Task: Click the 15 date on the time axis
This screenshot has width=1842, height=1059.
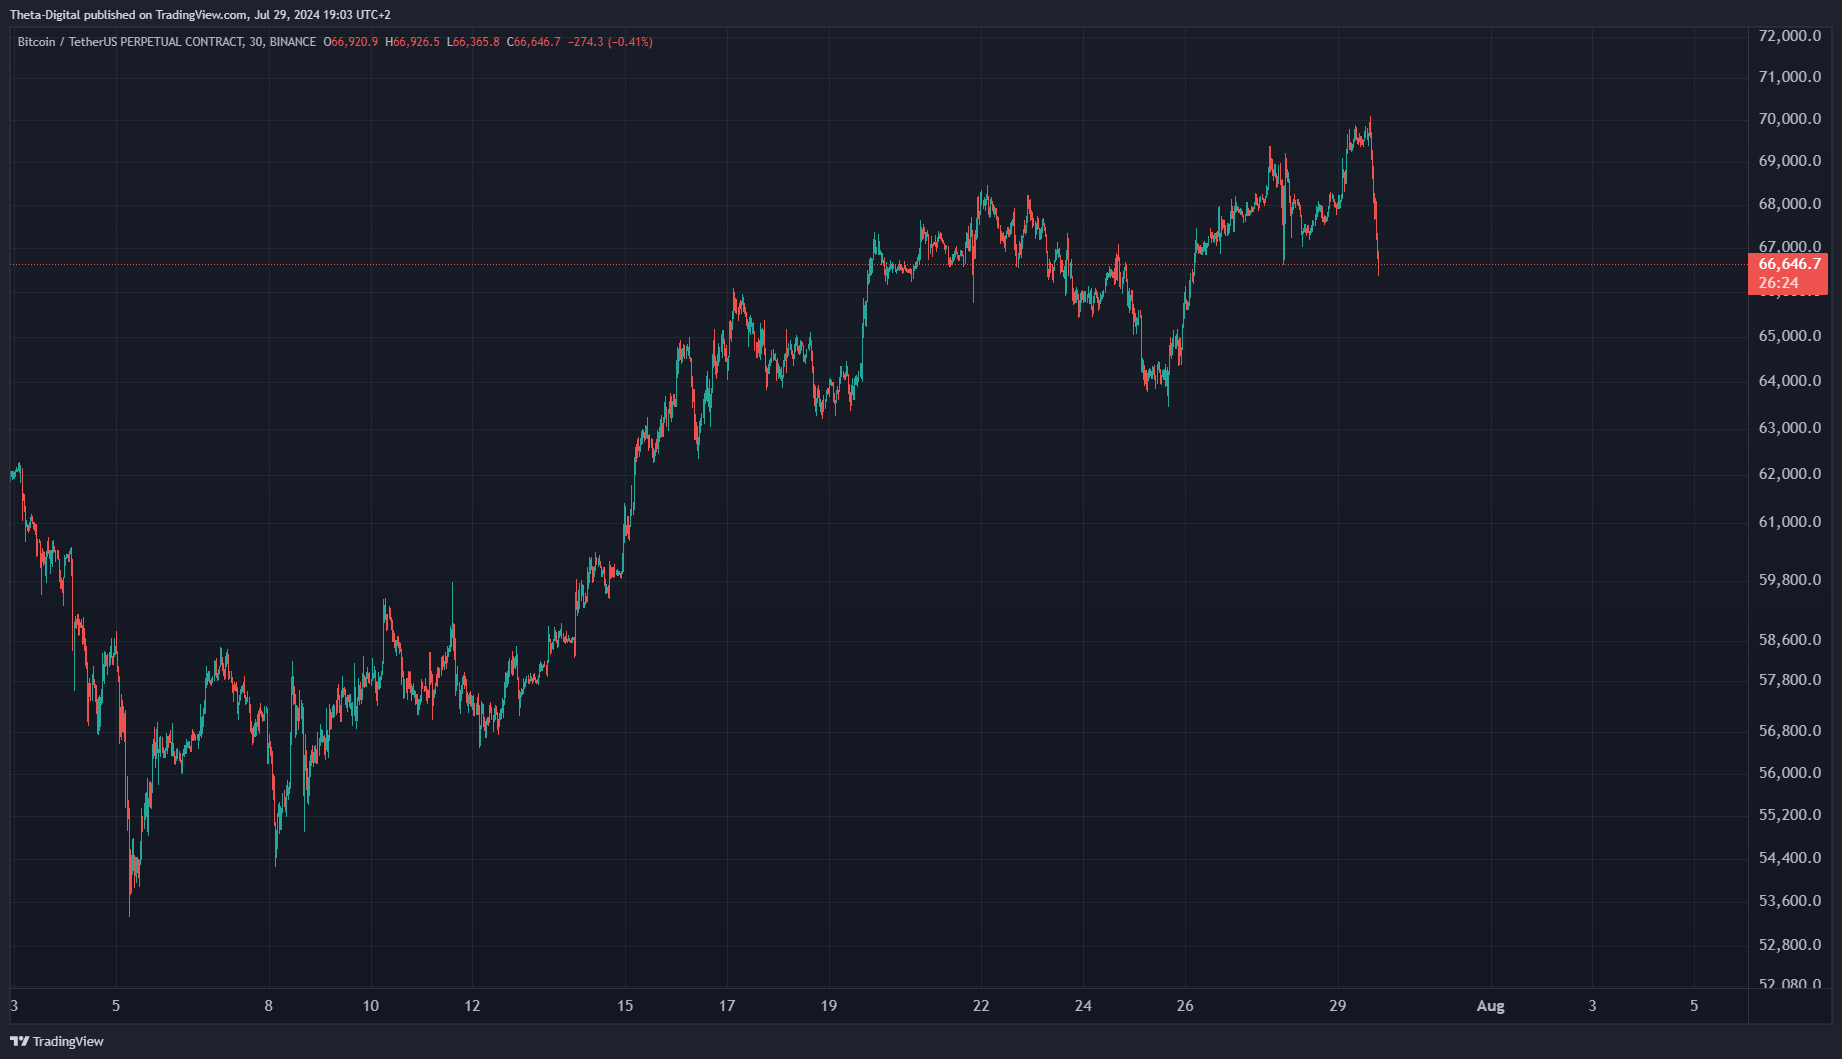Action: coord(625,1006)
